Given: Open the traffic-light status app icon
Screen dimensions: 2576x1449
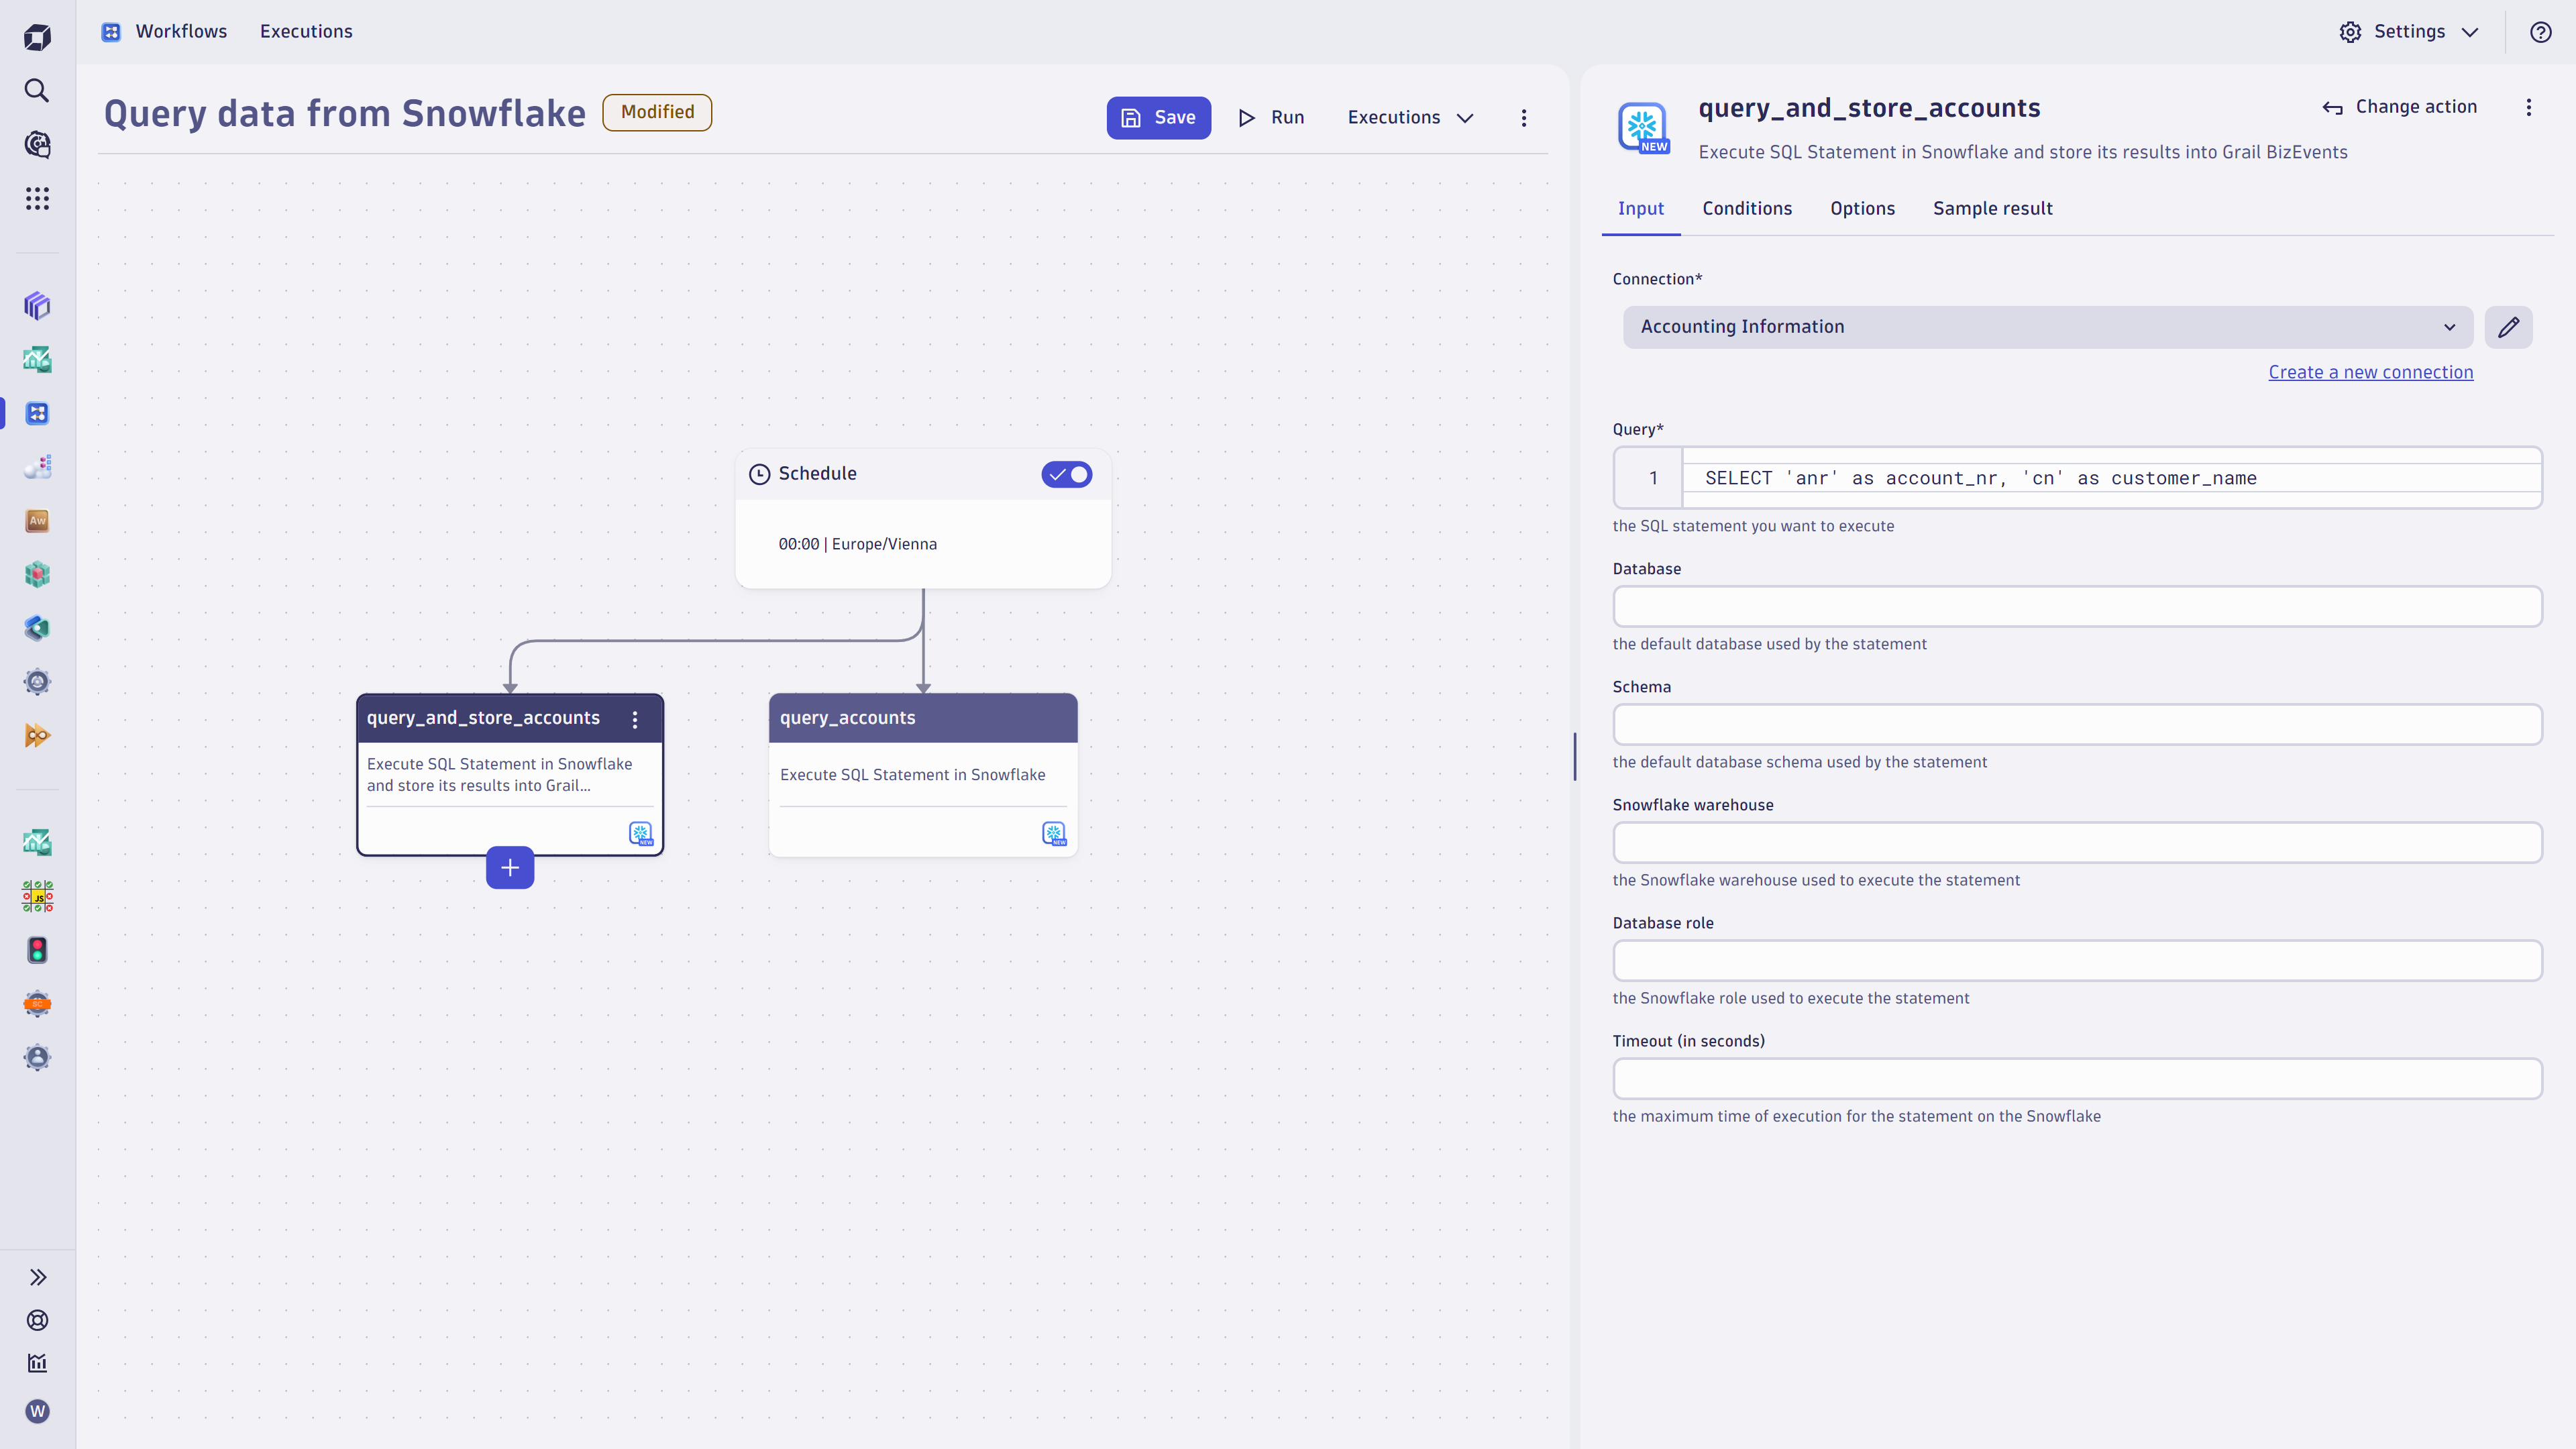Looking at the screenshot, I should [37, 950].
